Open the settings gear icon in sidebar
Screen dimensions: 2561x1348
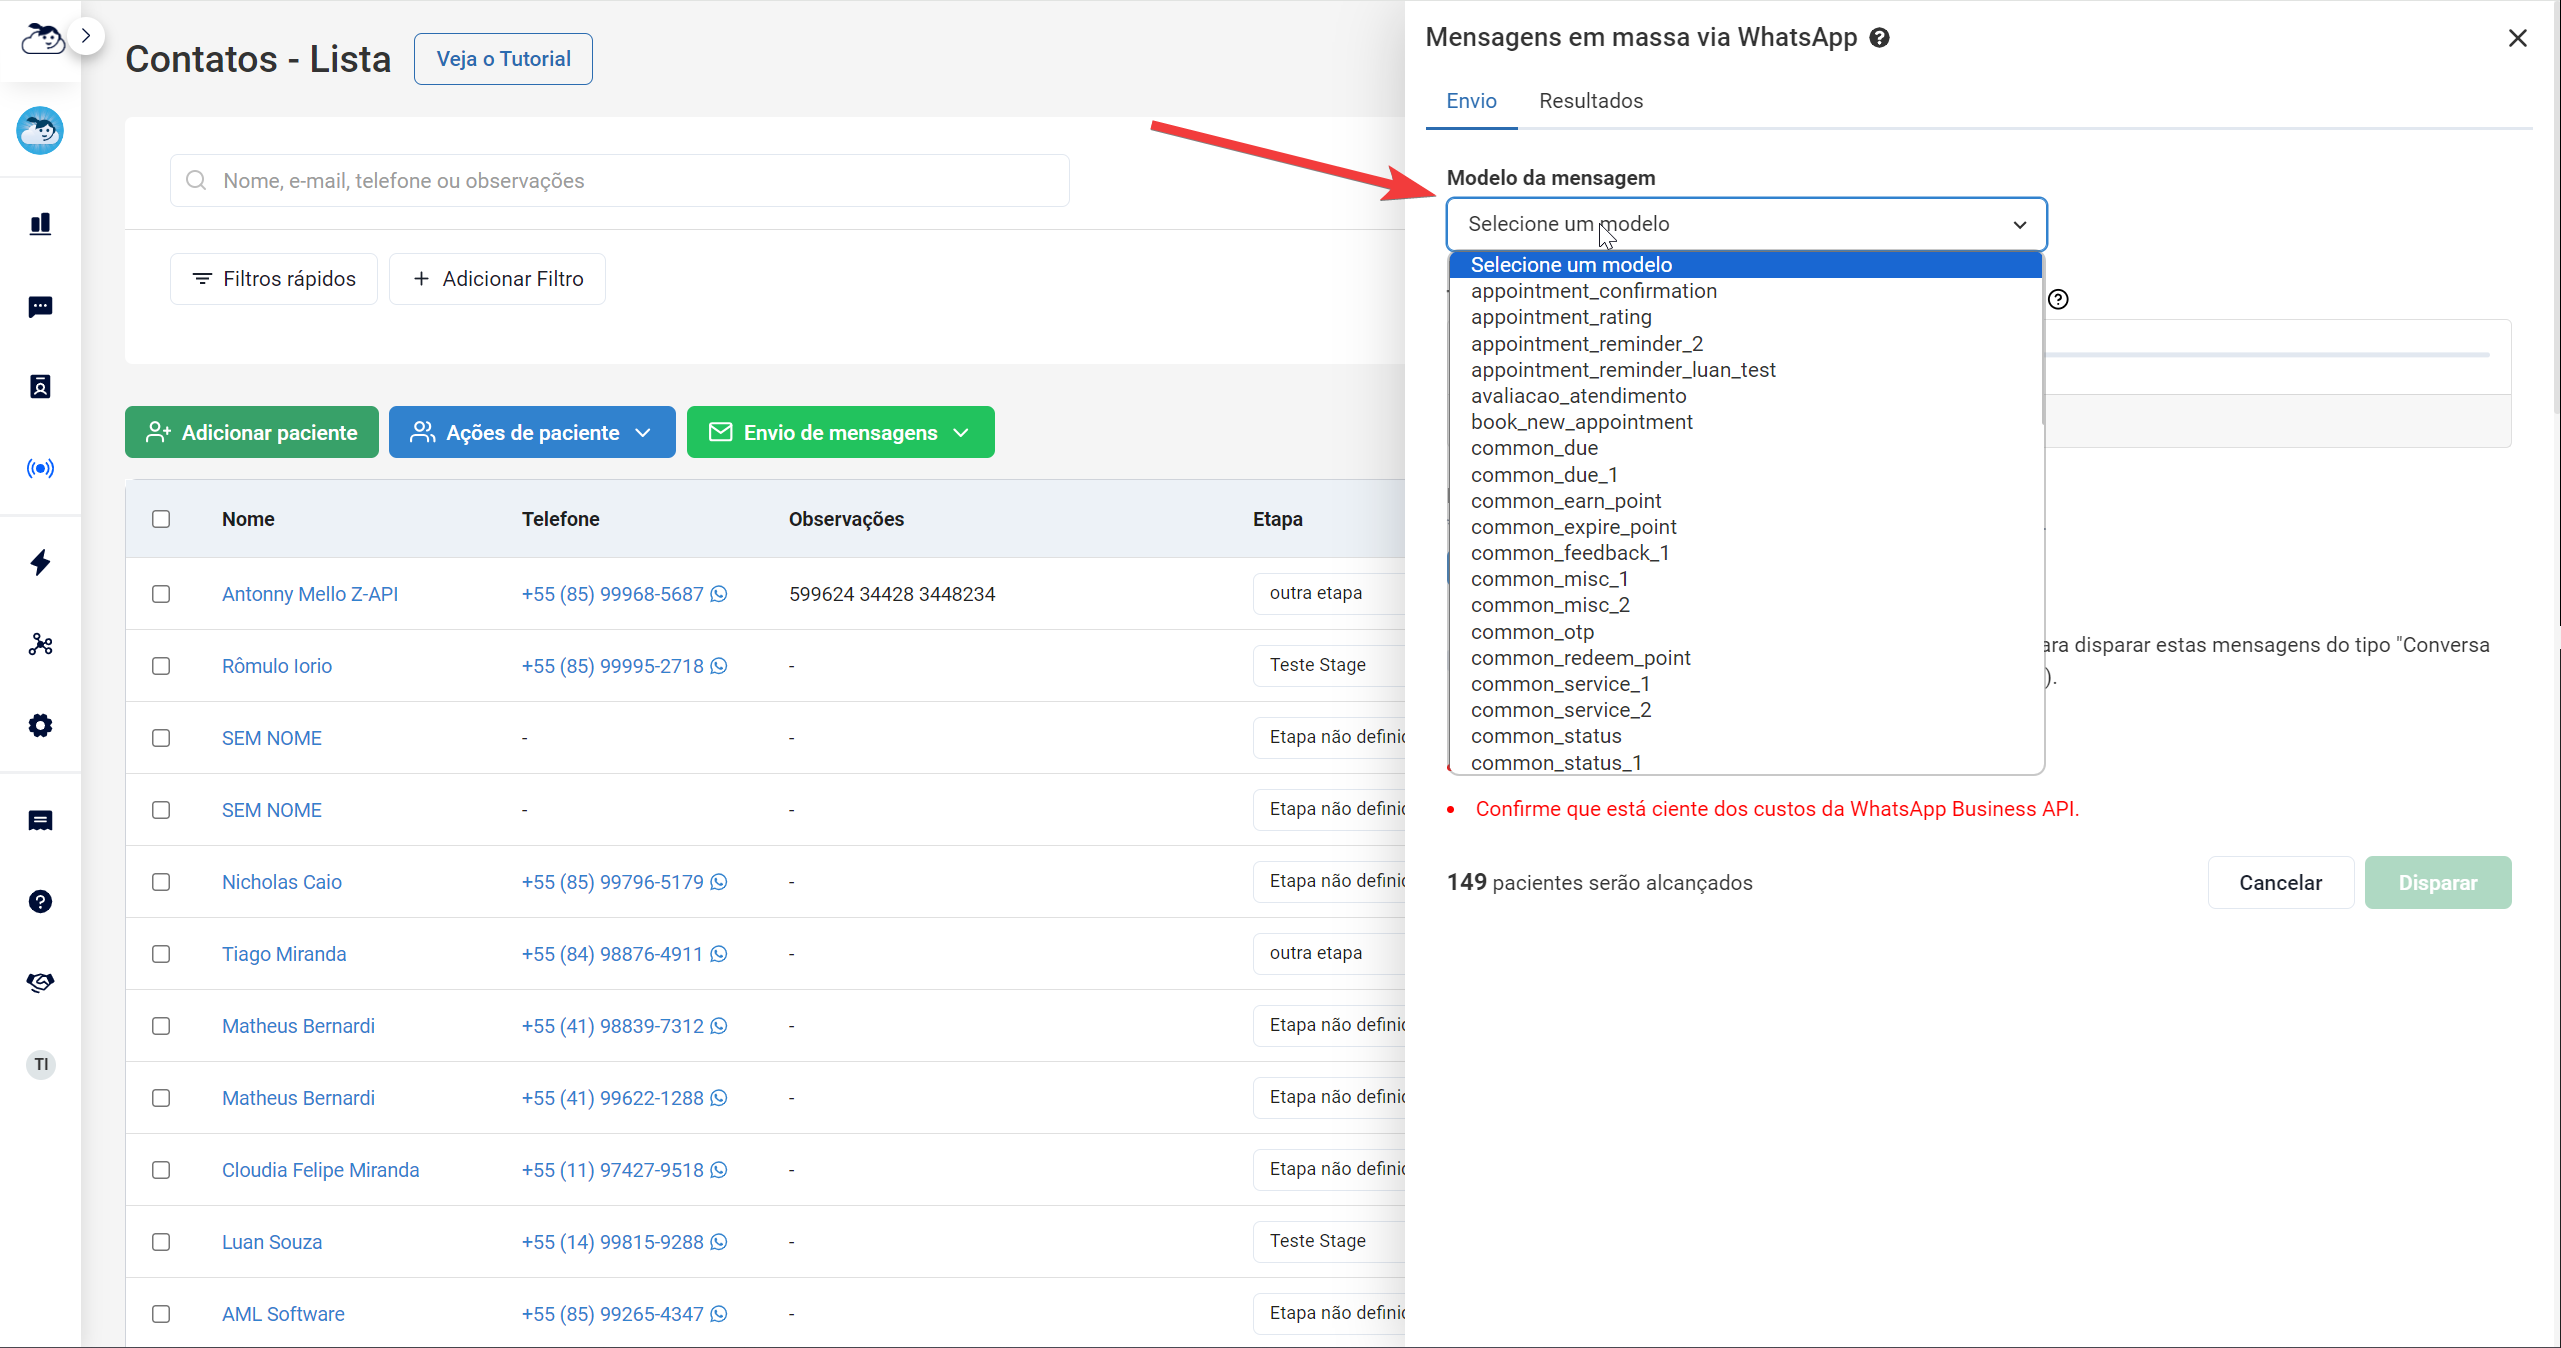click(40, 725)
